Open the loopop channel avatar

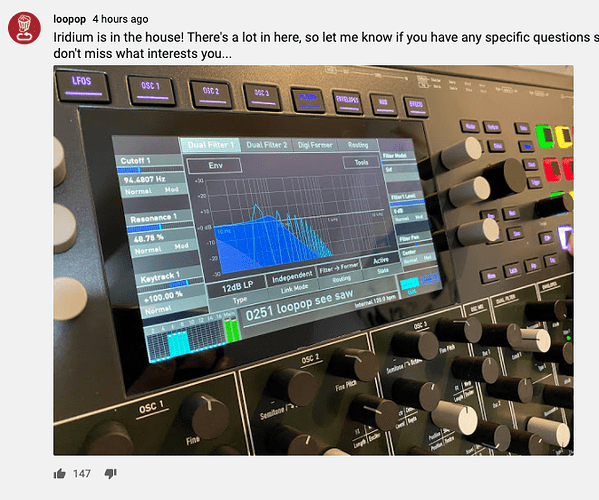[x=24, y=28]
